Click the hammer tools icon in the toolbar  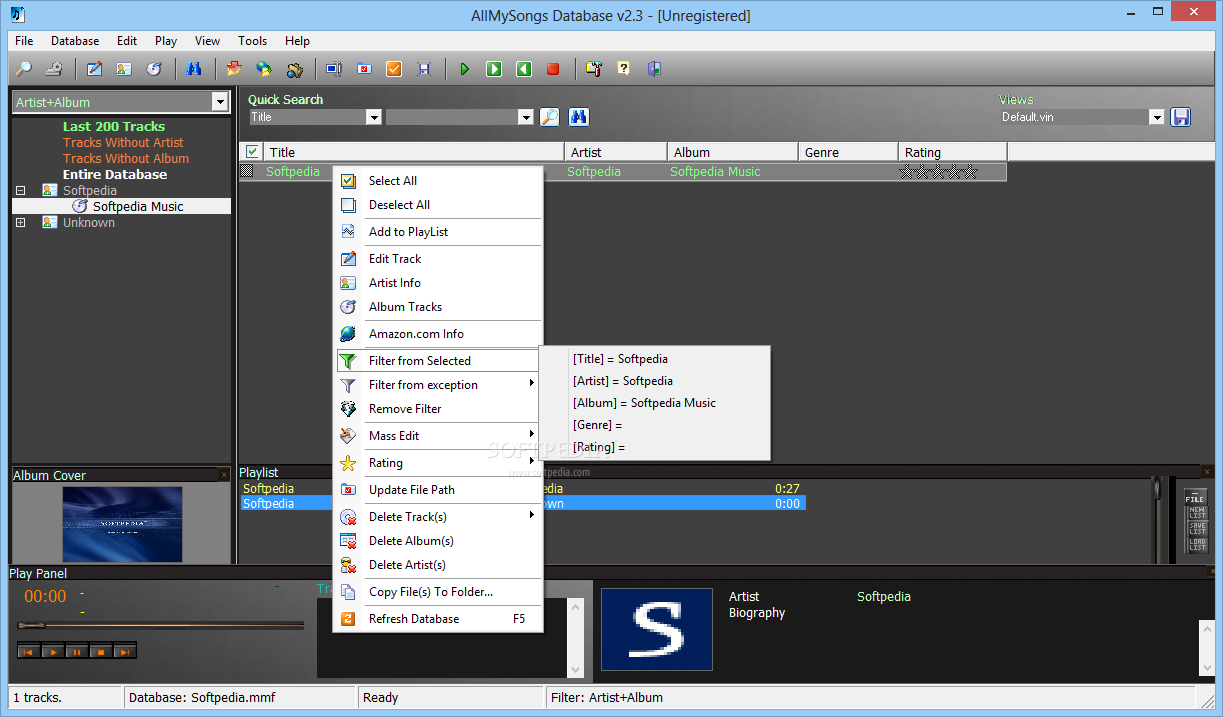(594, 69)
